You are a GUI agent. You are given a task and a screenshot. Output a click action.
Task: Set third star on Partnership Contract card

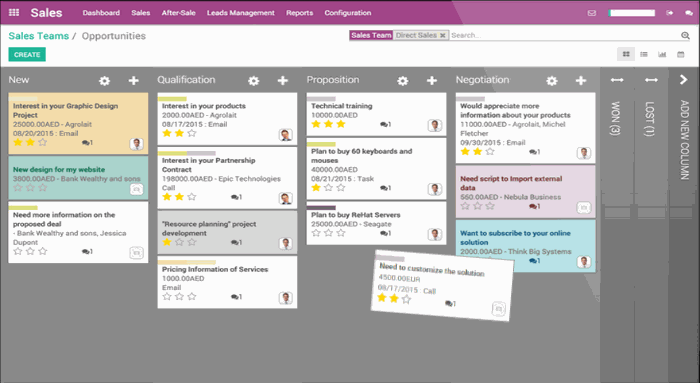[192, 197]
